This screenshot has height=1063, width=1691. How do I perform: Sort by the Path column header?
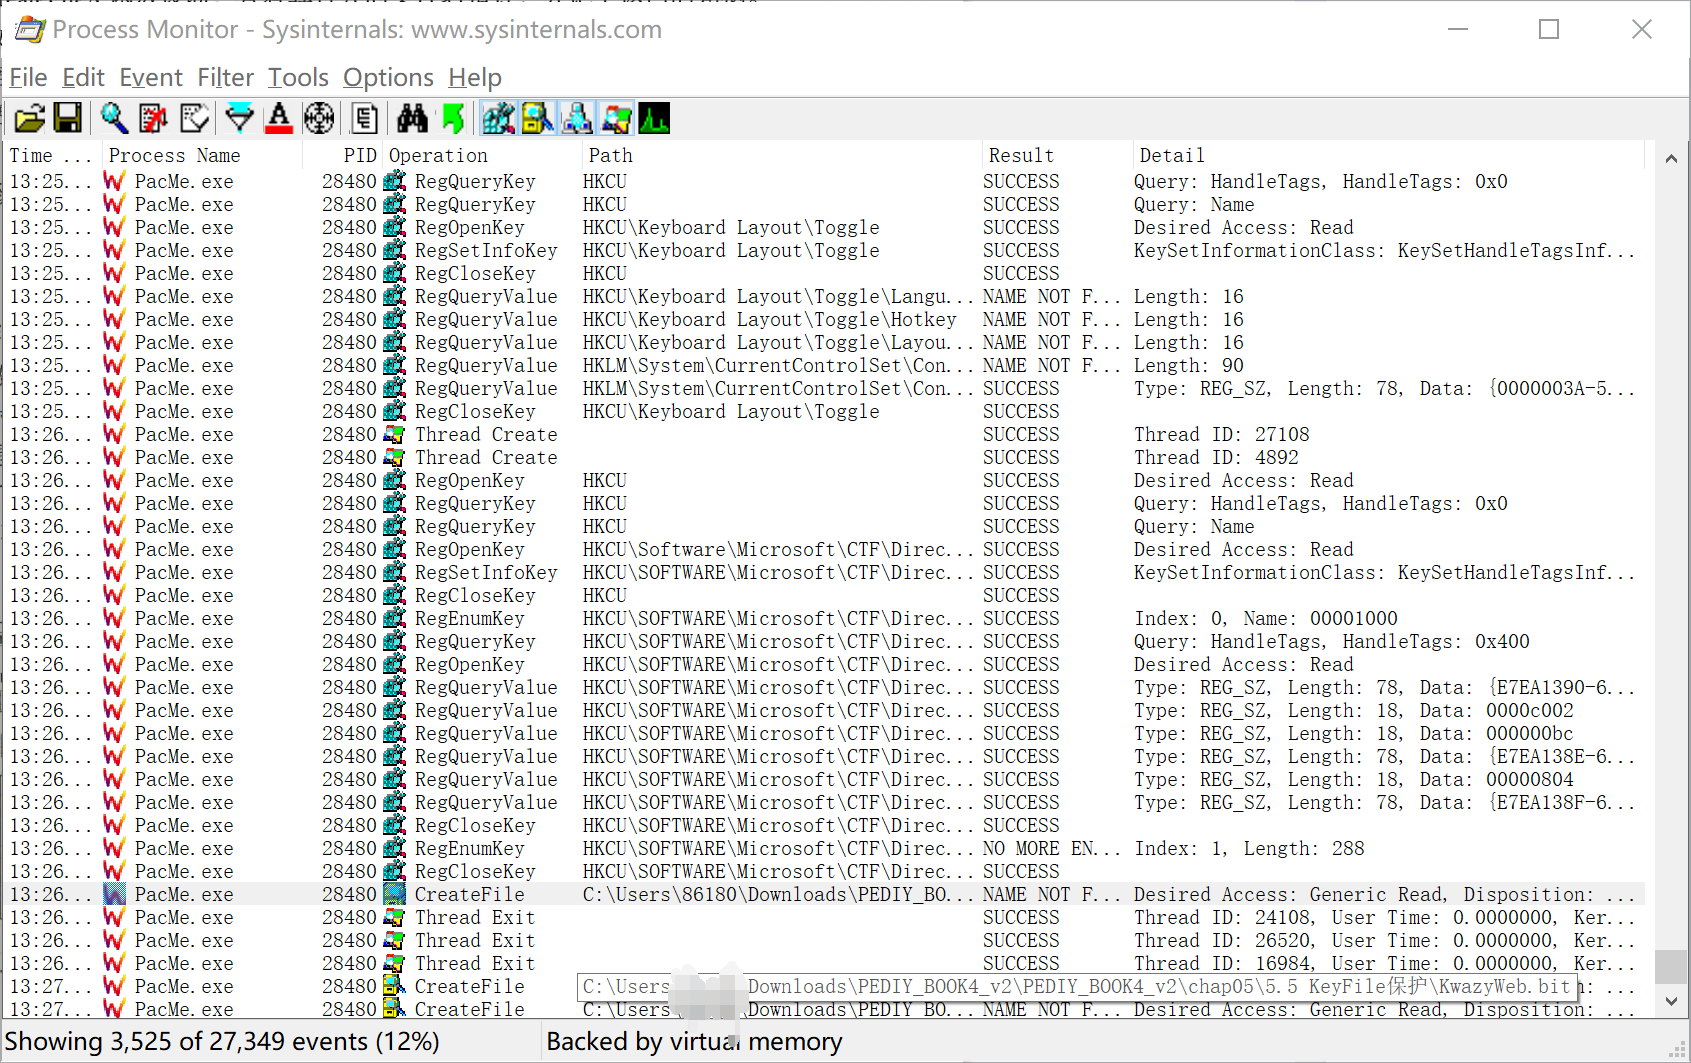pyautogui.click(x=781, y=155)
